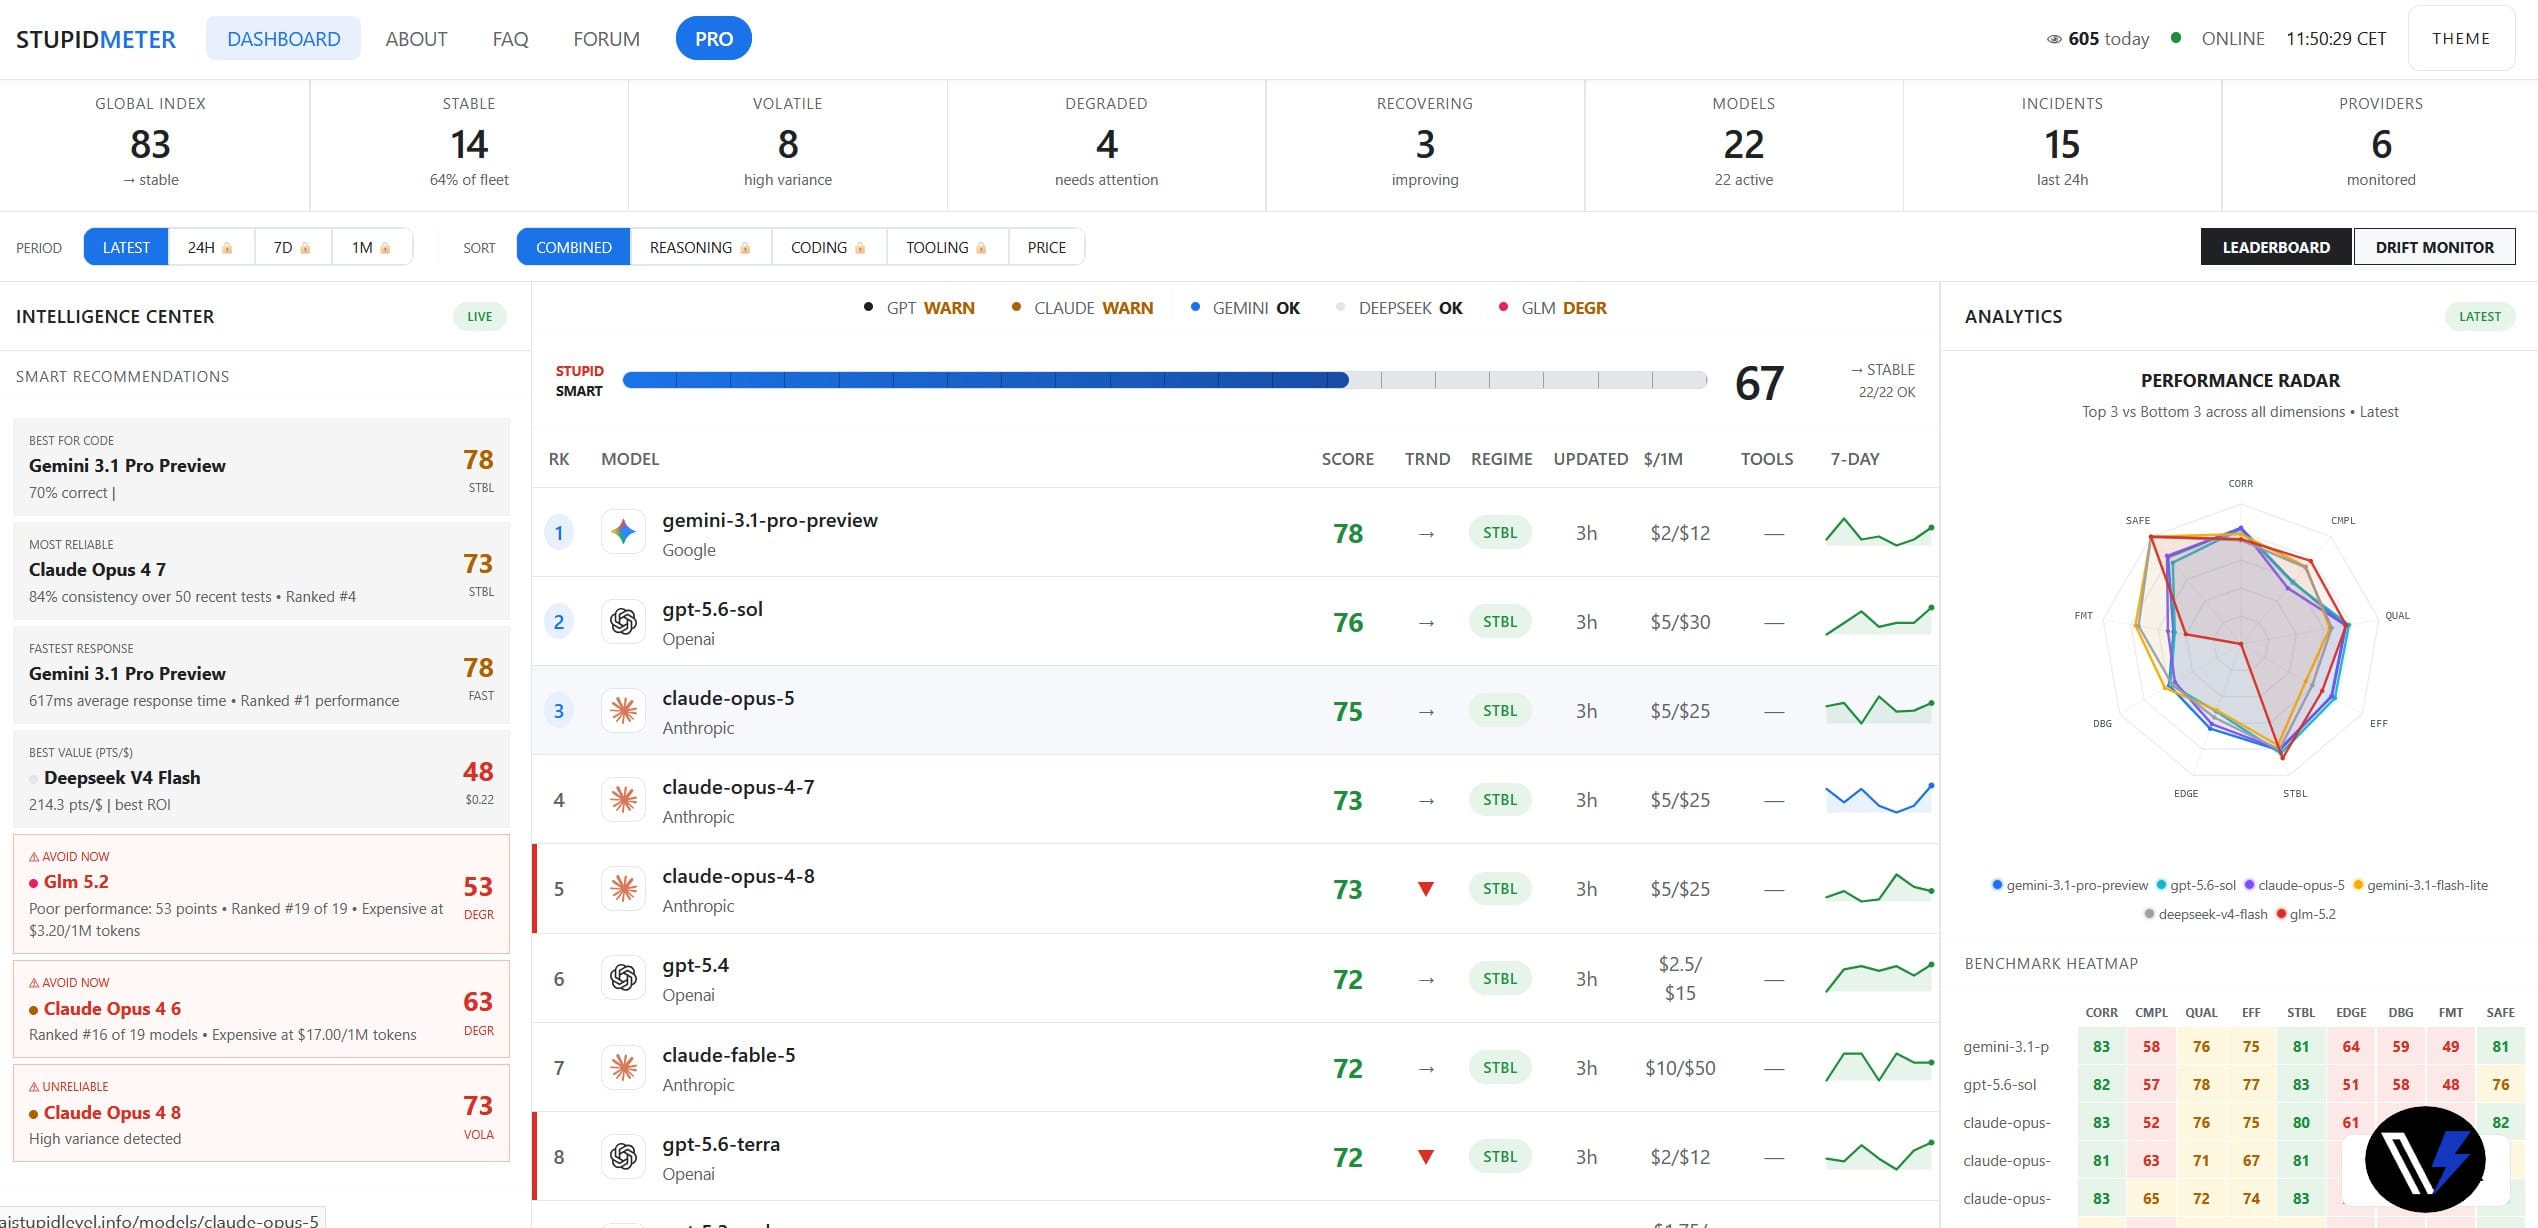
Task: Open the Most Reliable Claude Opus 4 7 card
Action: tap(261, 570)
